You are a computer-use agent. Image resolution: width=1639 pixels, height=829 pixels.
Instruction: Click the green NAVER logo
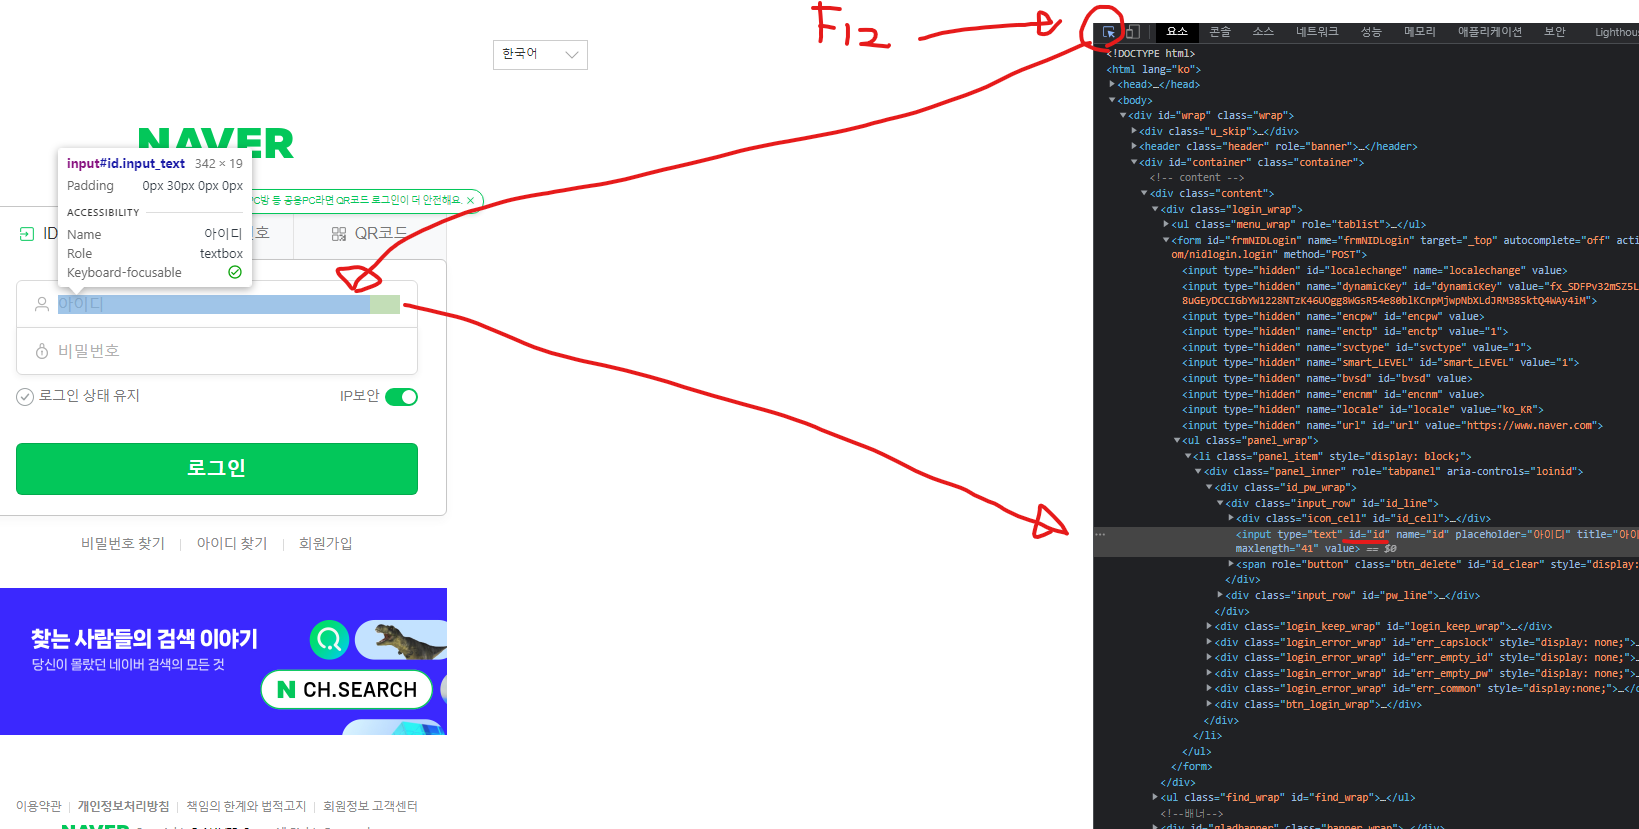pos(216,143)
